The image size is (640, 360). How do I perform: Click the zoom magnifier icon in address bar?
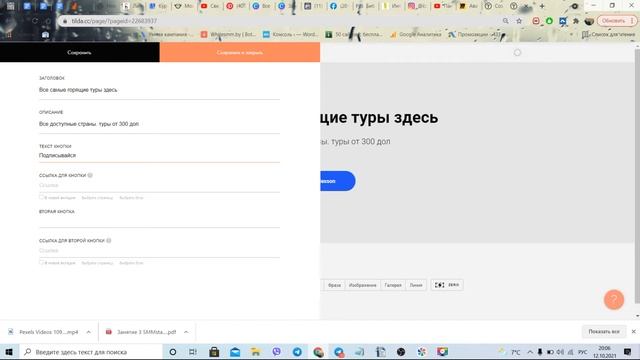[506, 21]
